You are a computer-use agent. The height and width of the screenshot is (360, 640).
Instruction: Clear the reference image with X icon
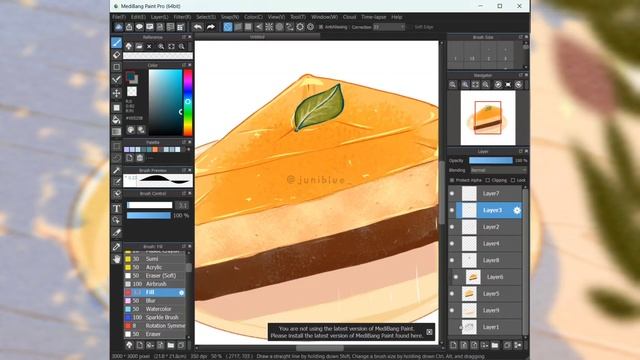(x=149, y=46)
